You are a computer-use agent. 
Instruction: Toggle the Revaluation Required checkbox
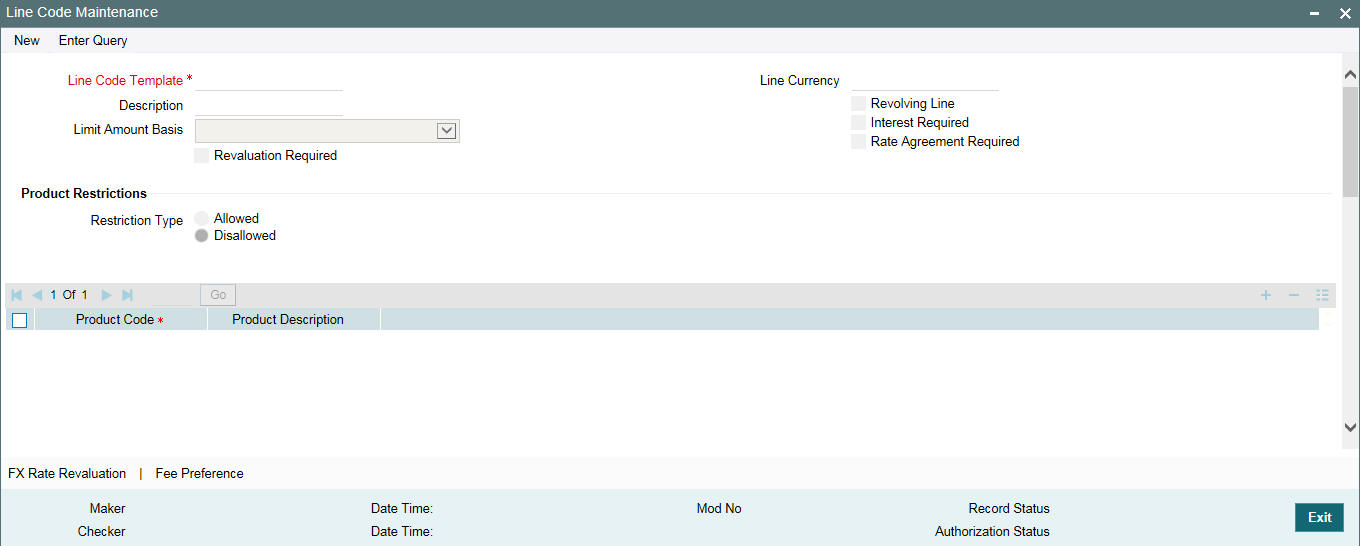pyautogui.click(x=202, y=155)
